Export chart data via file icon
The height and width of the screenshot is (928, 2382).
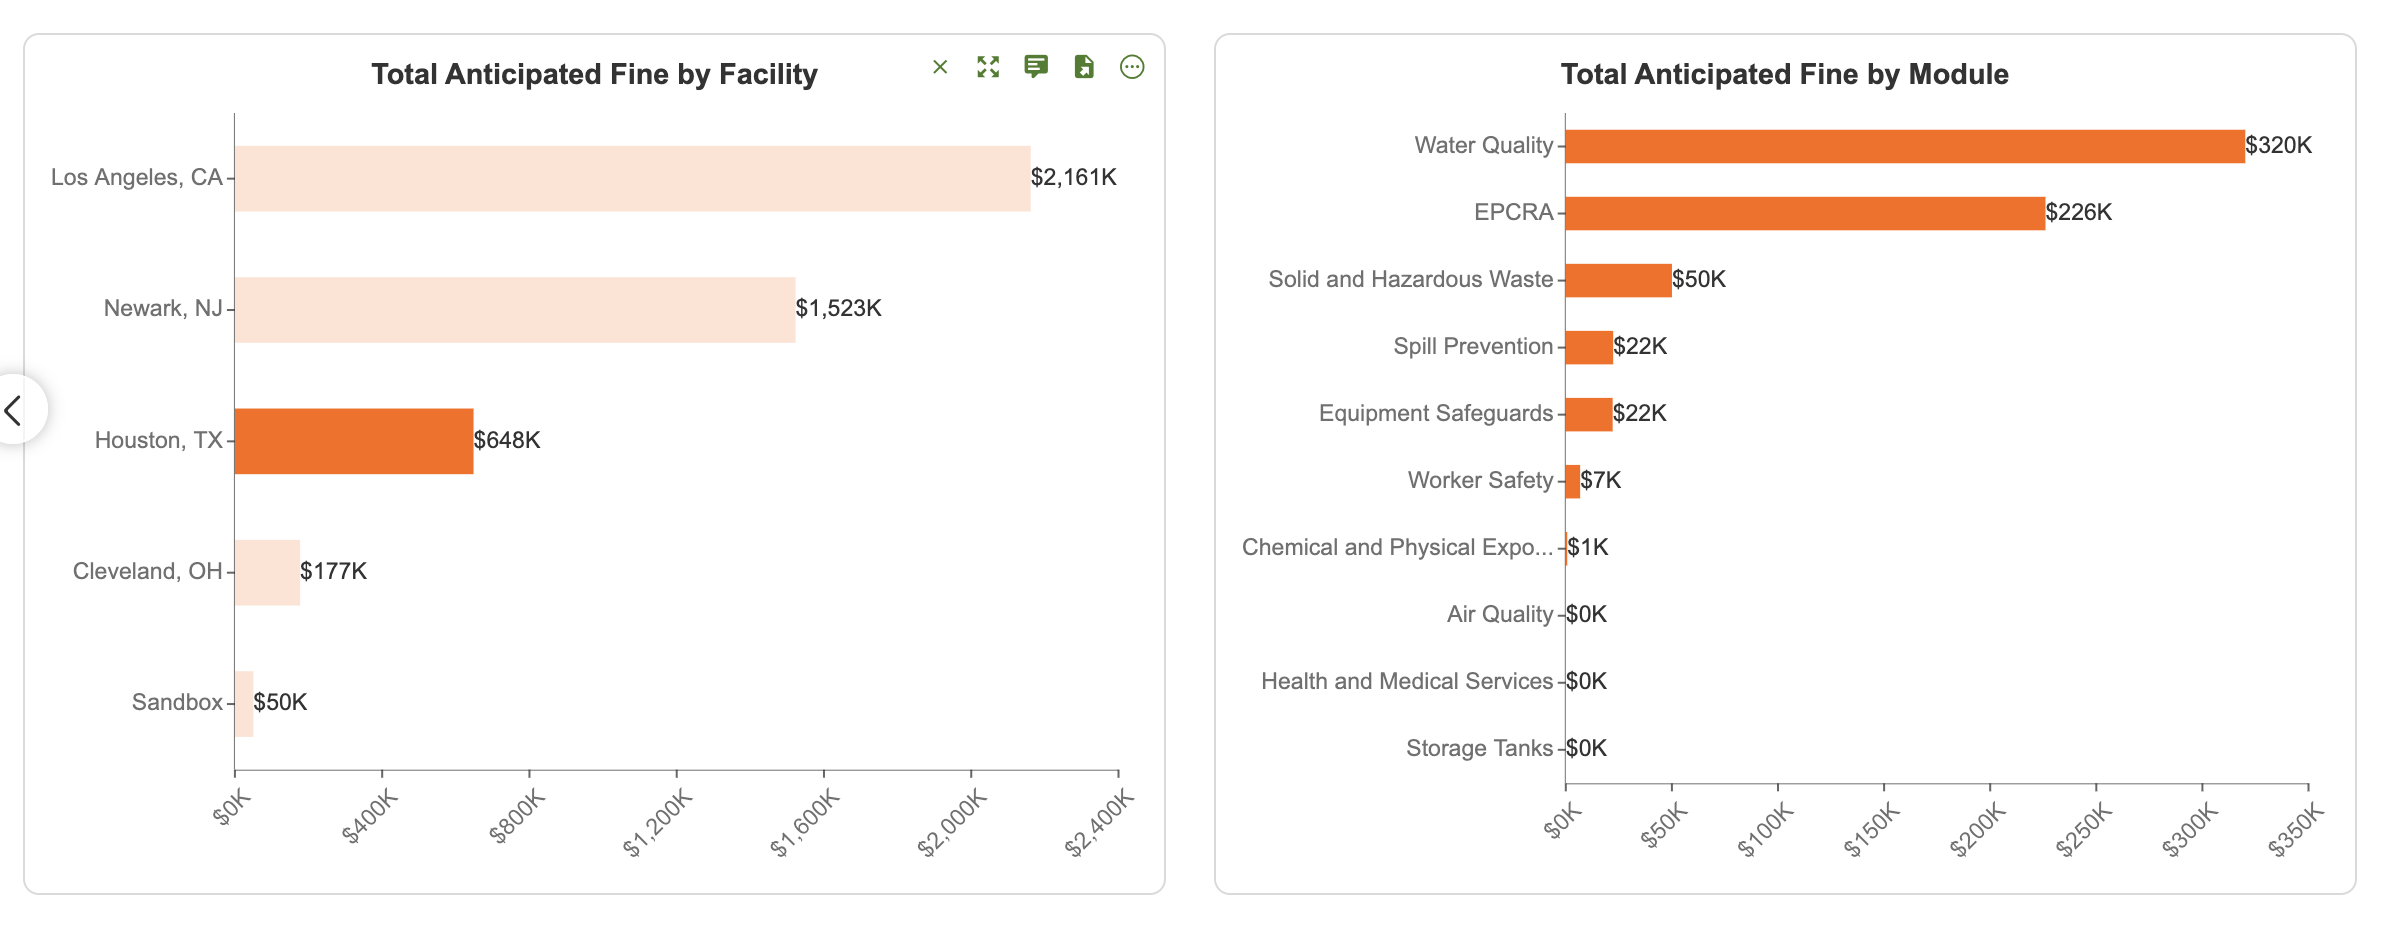[1084, 67]
